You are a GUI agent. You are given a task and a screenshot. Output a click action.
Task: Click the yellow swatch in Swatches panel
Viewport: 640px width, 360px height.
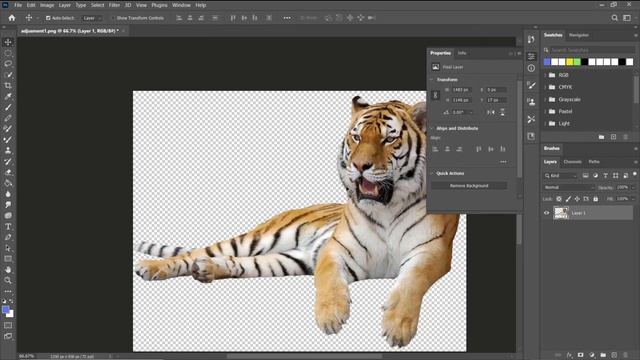pyautogui.click(x=569, y=62)
